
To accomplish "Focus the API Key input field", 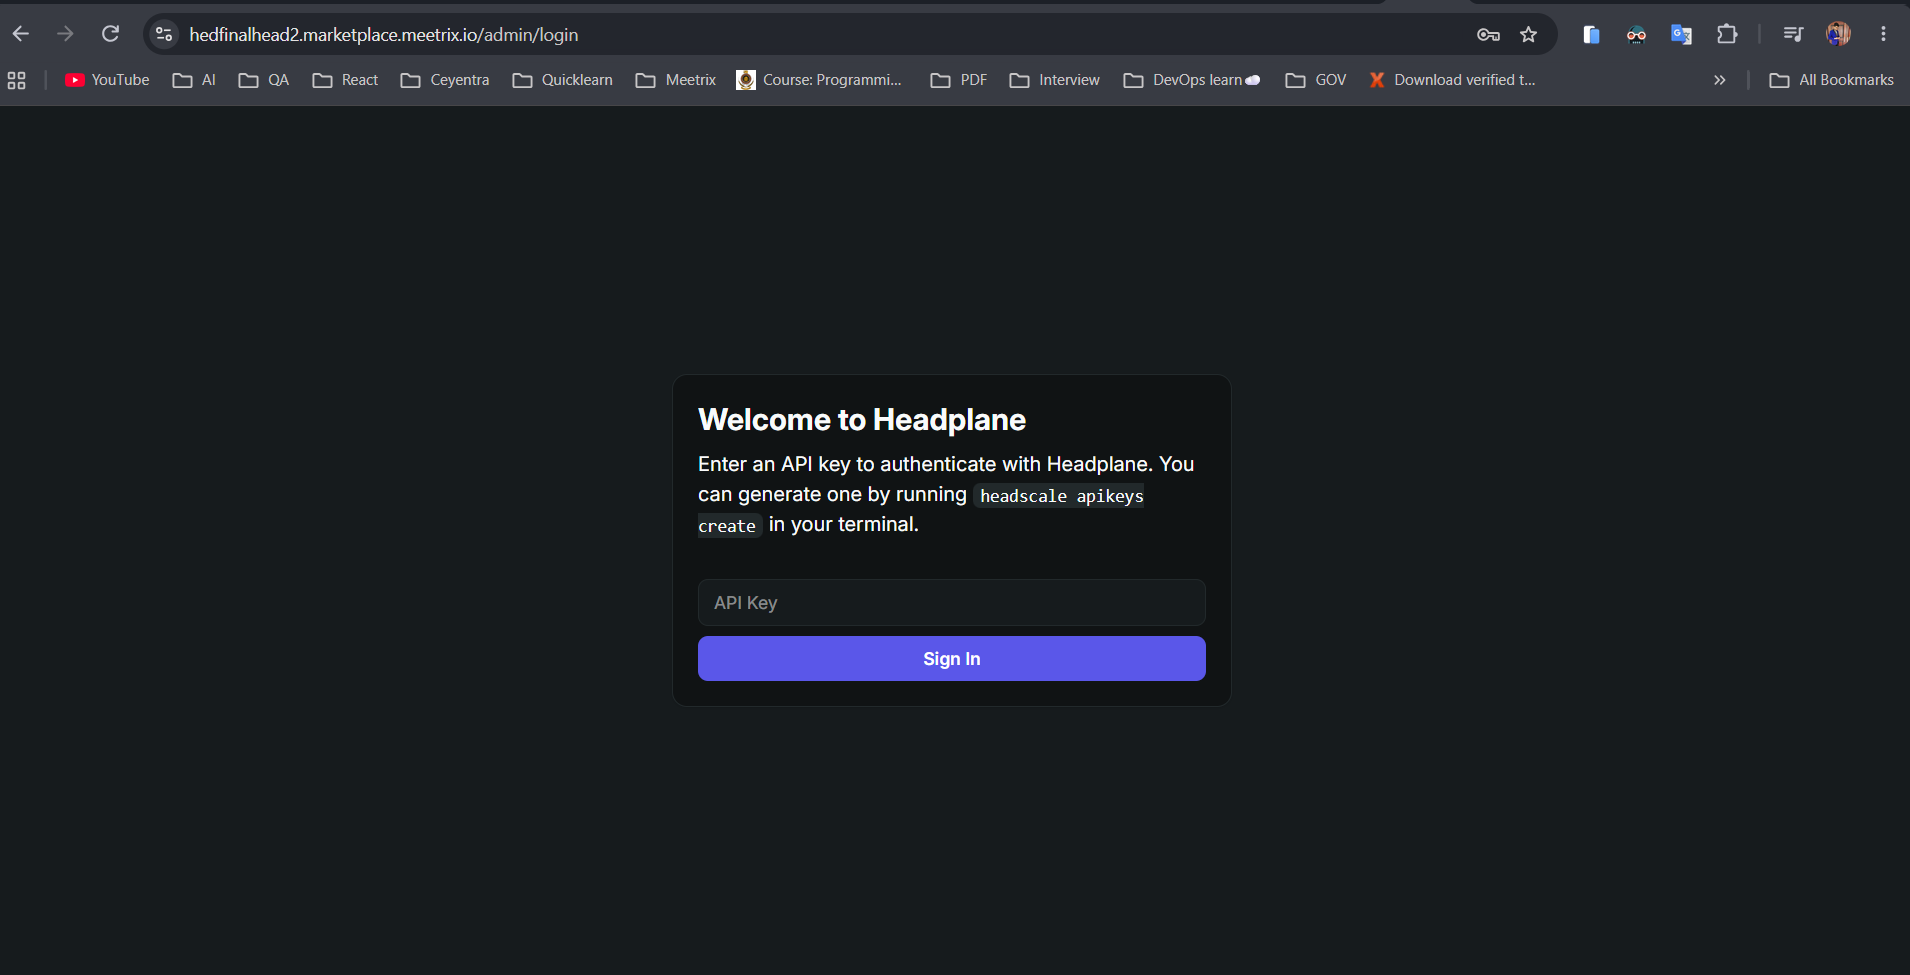I will click(x=952, y=603).
